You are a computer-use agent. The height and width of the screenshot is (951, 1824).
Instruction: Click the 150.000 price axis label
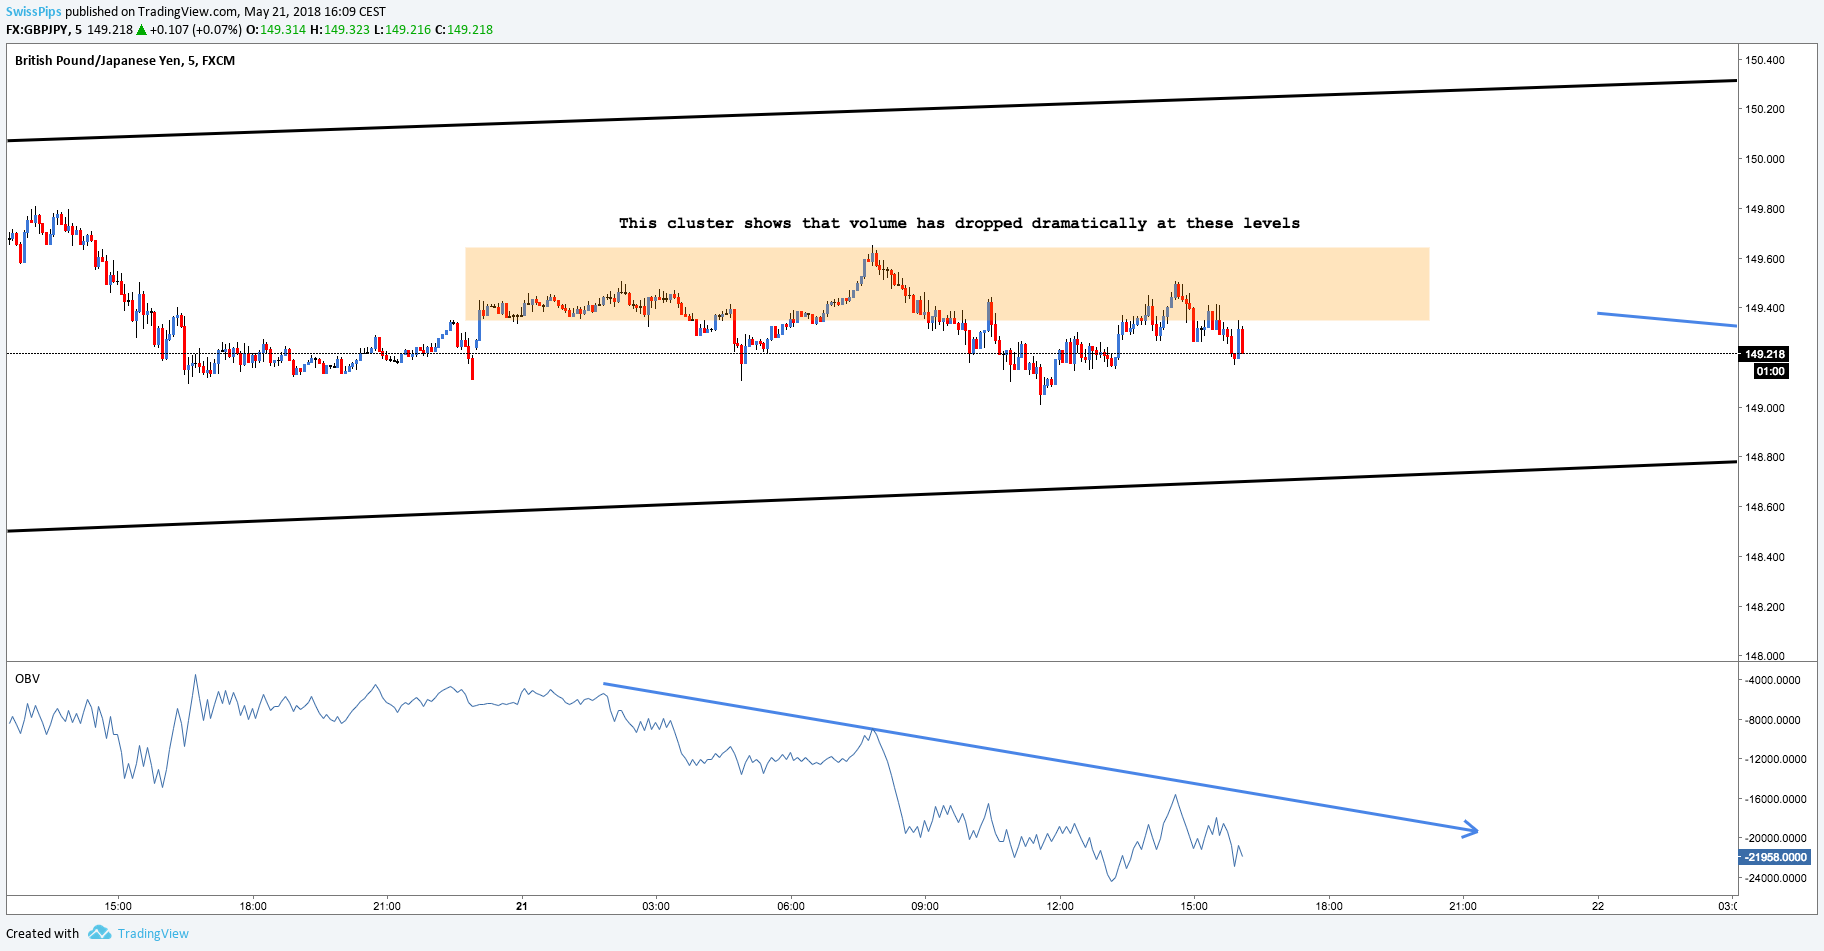[1765, 159]
